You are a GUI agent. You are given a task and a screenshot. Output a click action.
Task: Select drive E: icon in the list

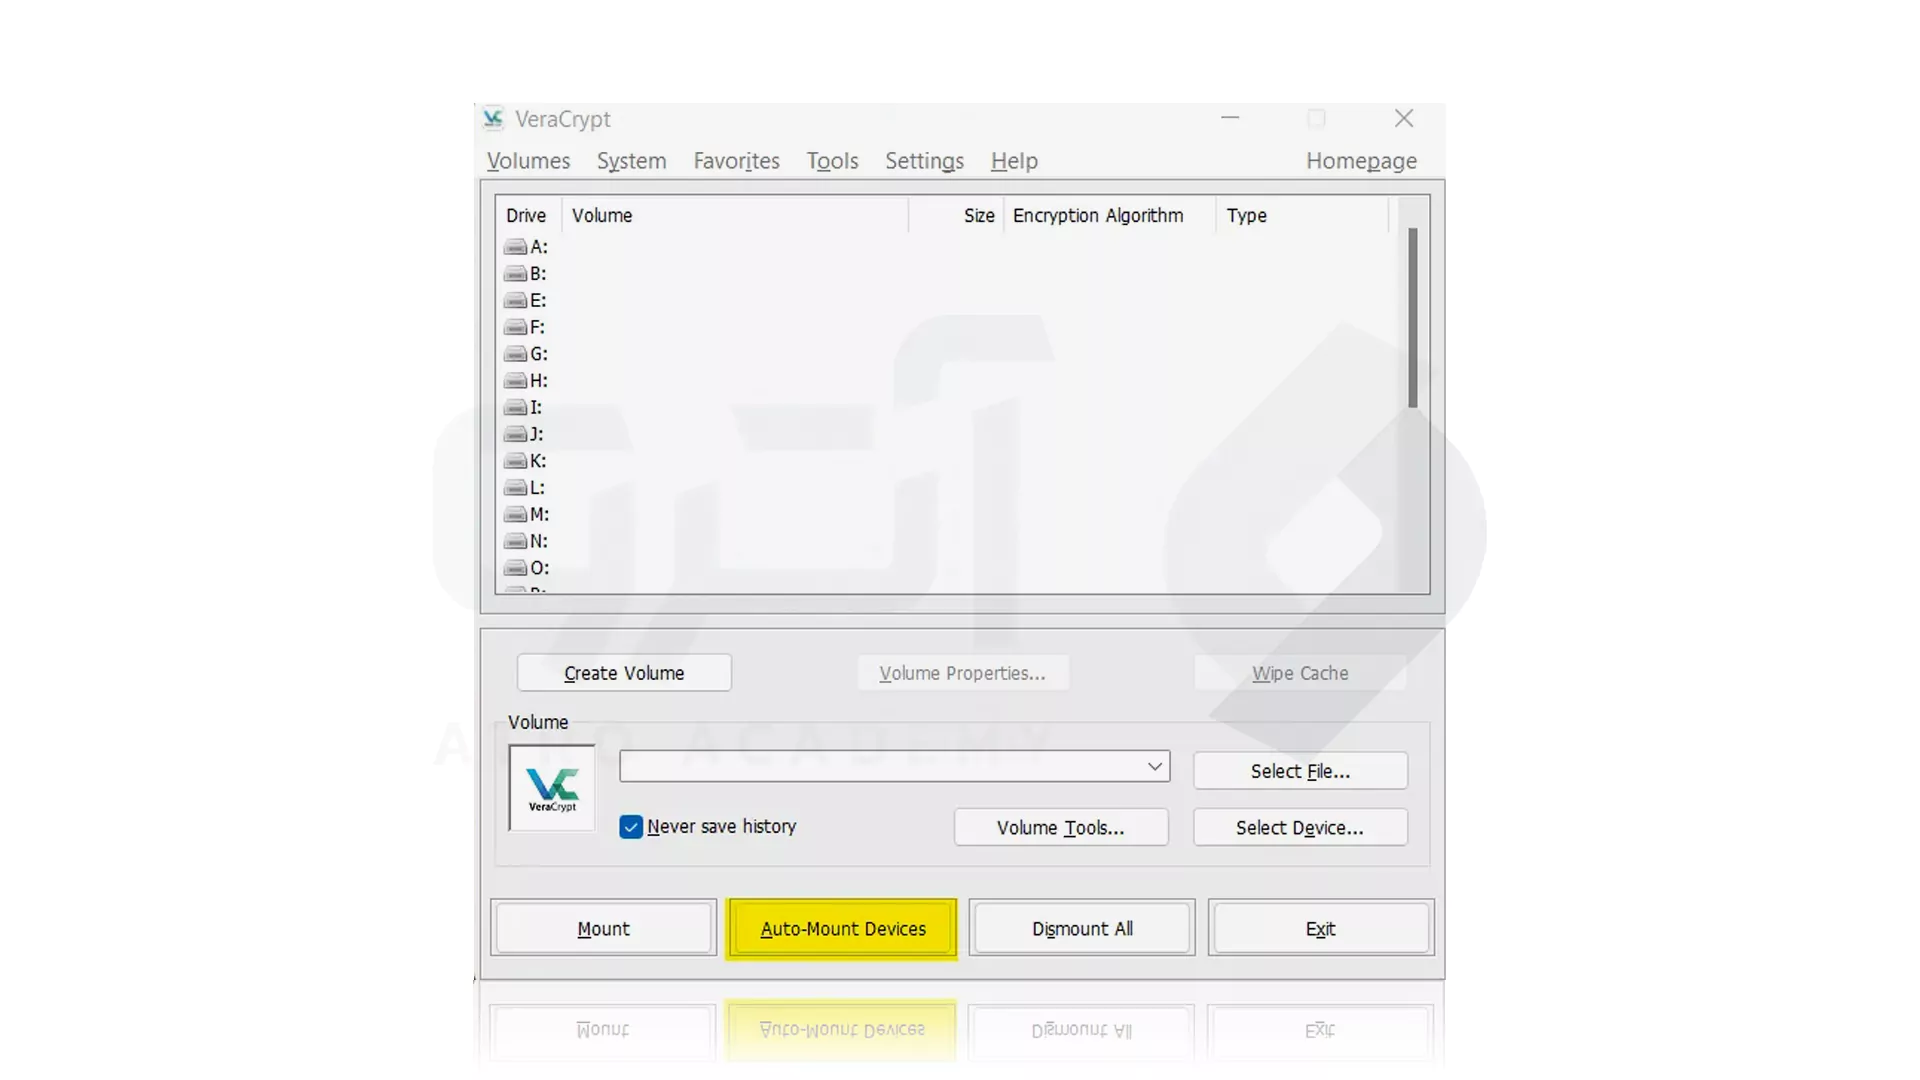tap(515, 301)
